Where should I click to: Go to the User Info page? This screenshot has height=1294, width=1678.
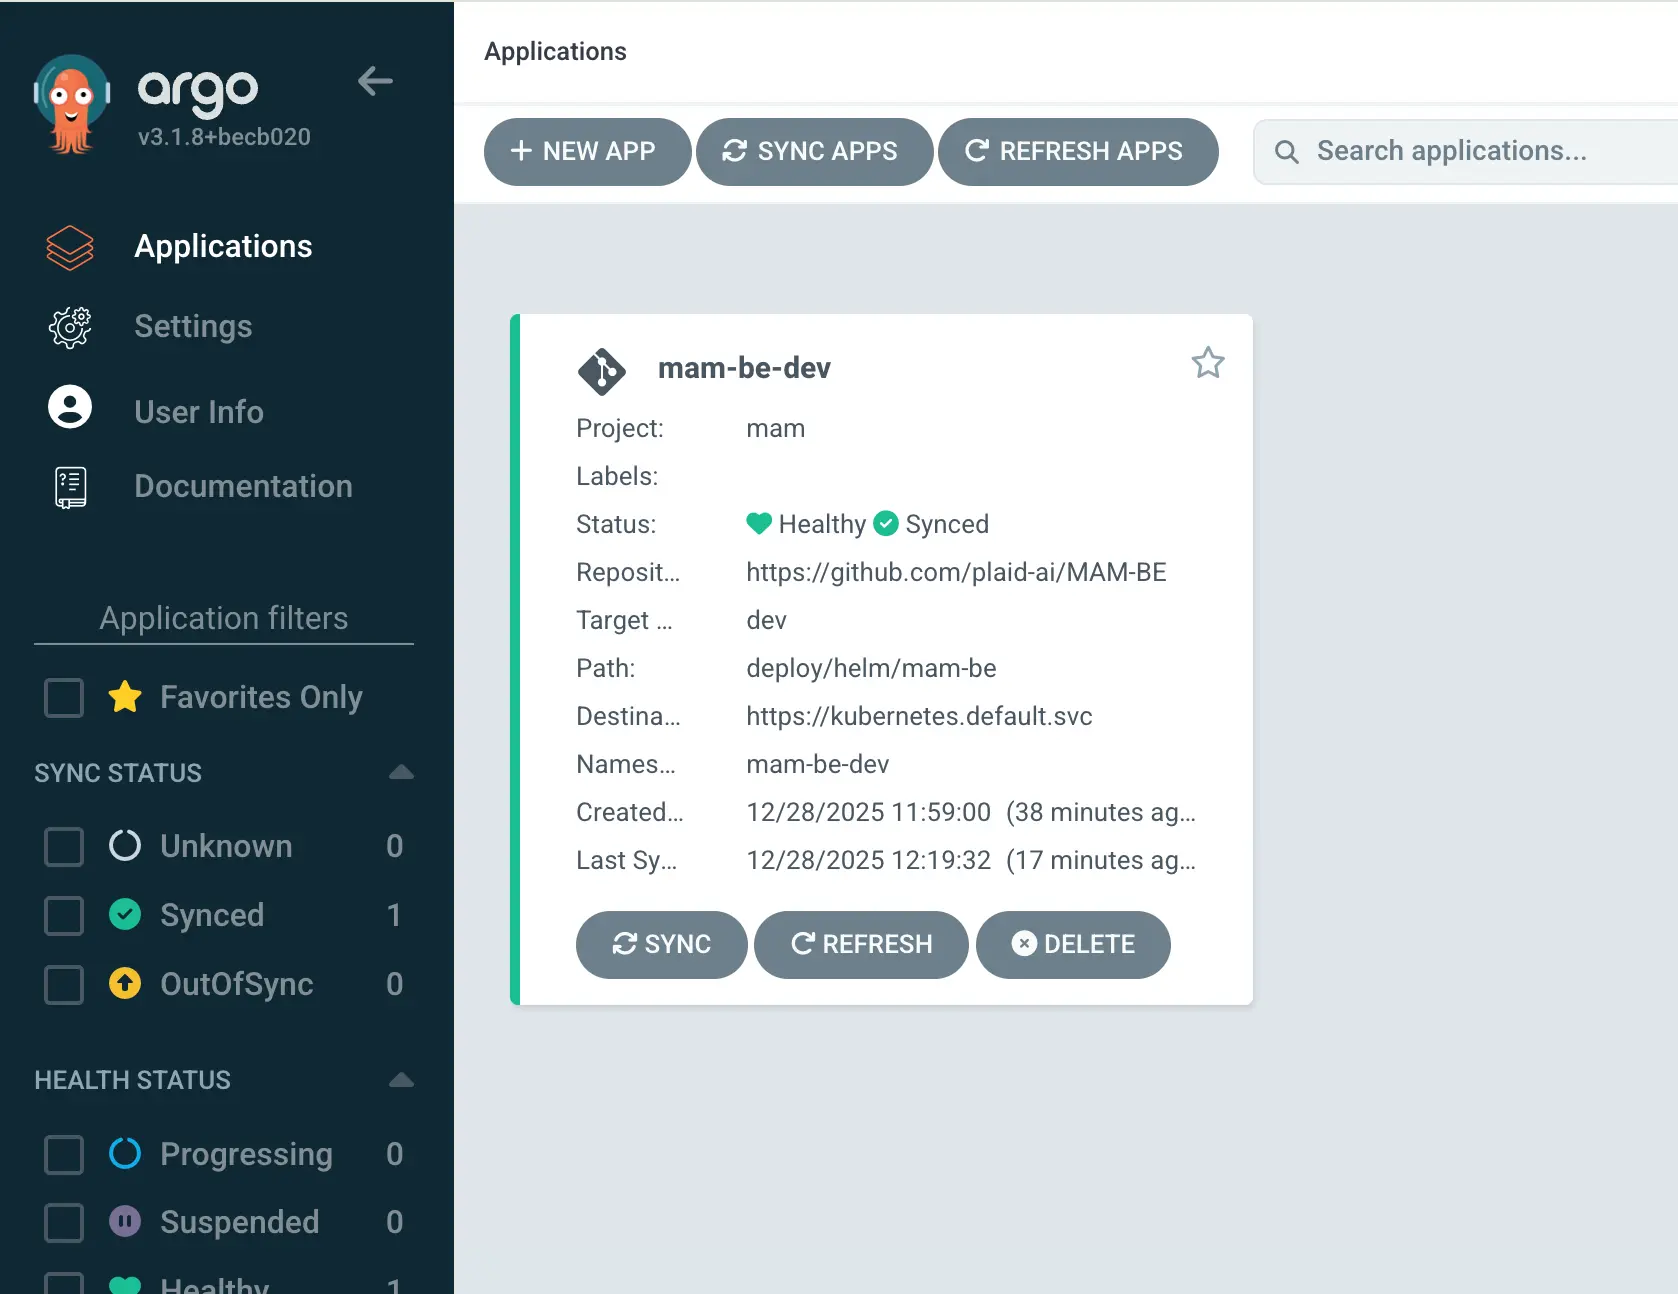click(x=199, y=412)
